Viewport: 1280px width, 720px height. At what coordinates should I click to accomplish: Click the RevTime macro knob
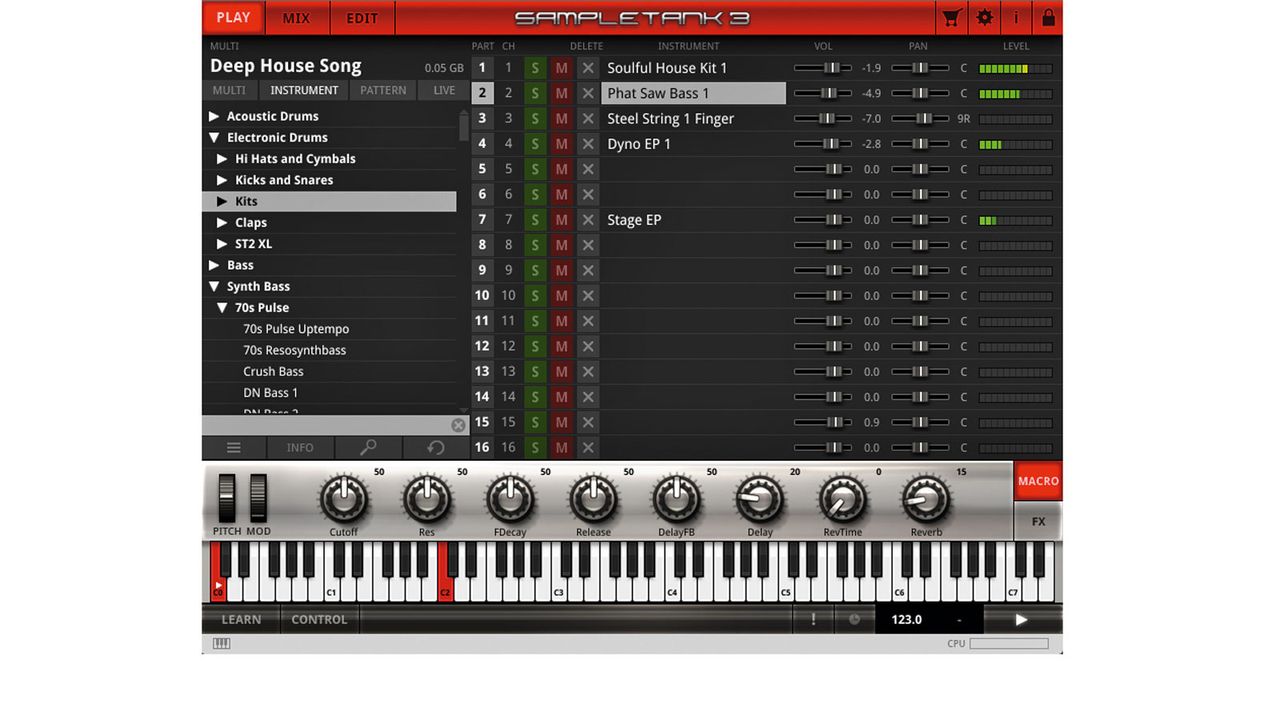point(843,497)
